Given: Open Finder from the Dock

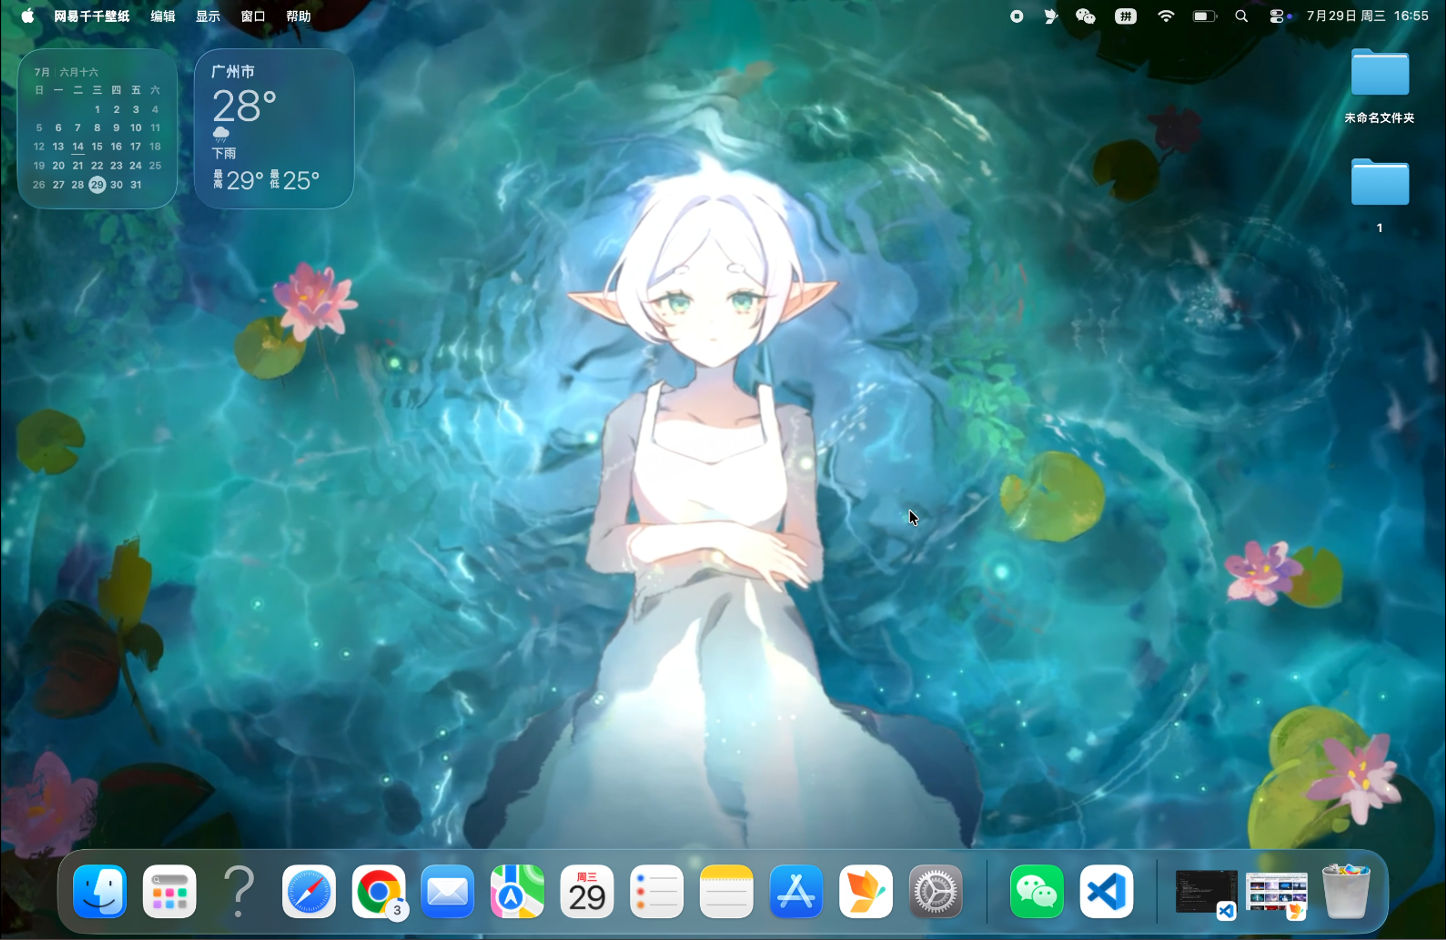Looking at the screenshot, I should point(100,891).
